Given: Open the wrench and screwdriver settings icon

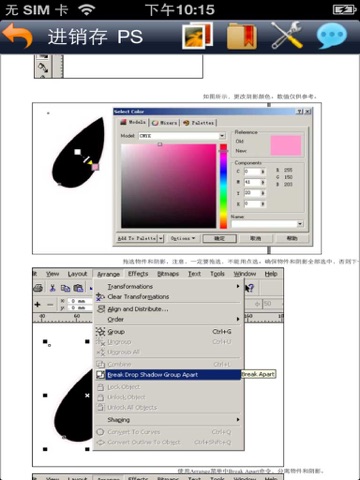Looking at the screenshot, I should pyautogui.click(x=287, y=35).
